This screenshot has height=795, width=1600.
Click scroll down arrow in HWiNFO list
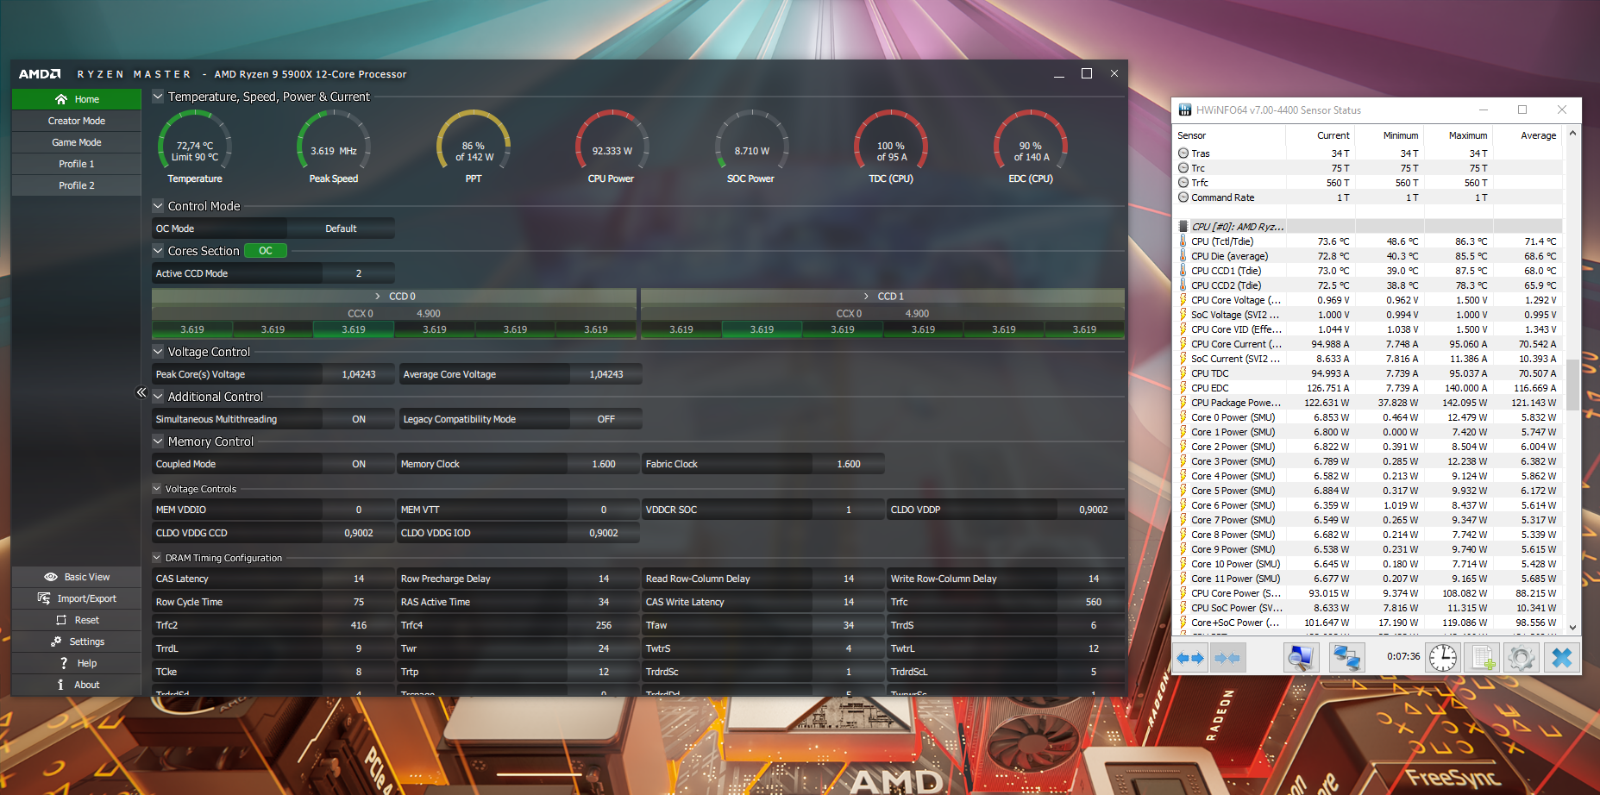point(1573,627)
